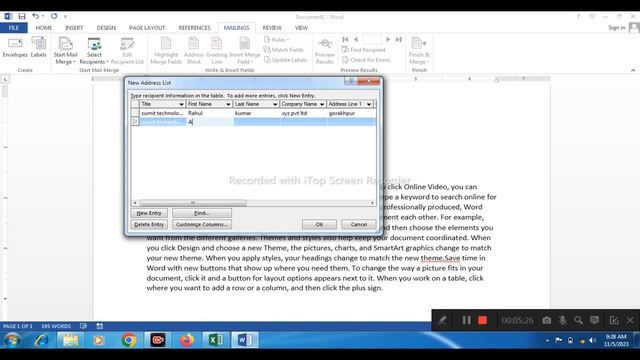The width and height of the screenshot is (640, 360).
Task: Open the Labels tool
Action: pos(39,47)
